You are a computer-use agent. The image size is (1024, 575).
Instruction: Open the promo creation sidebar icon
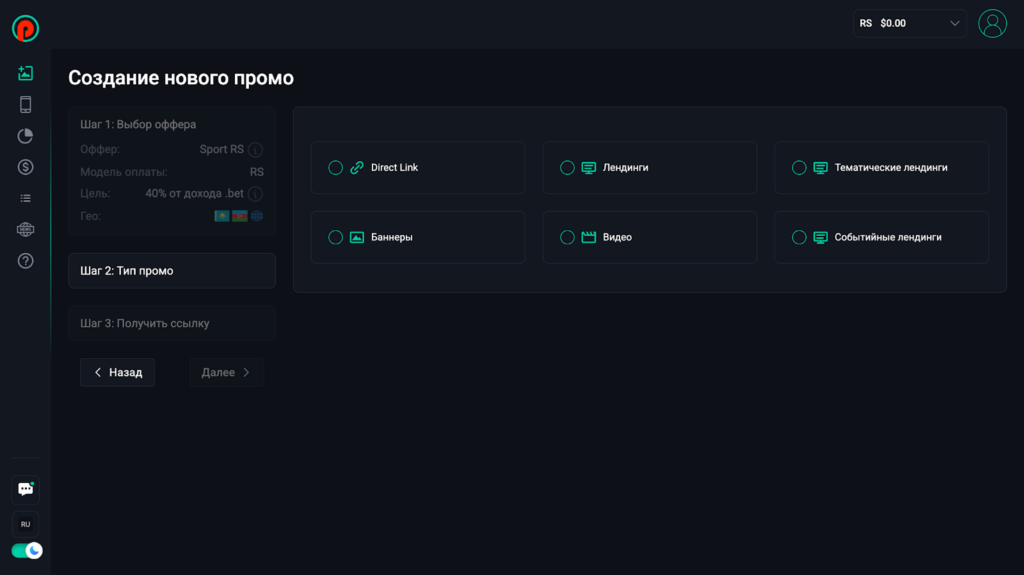pos(25,73)
